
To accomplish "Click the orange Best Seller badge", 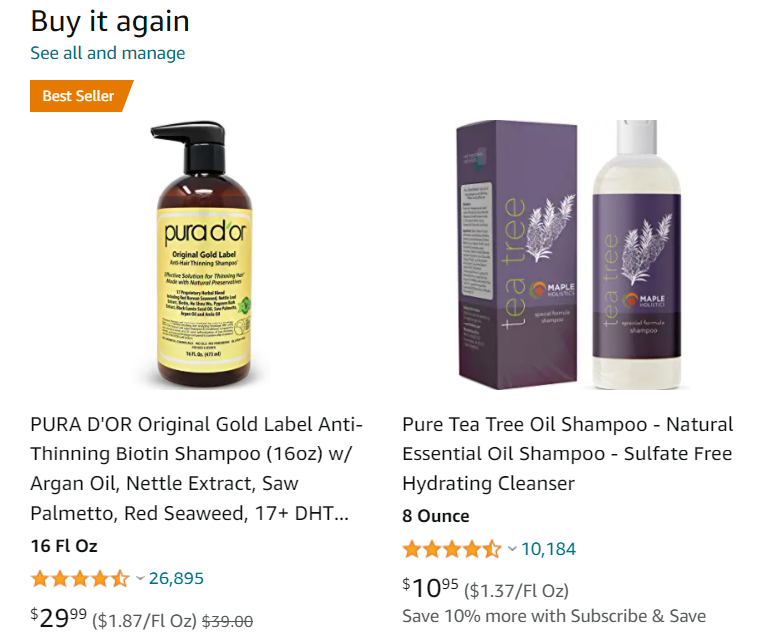I will coord(81,96).
